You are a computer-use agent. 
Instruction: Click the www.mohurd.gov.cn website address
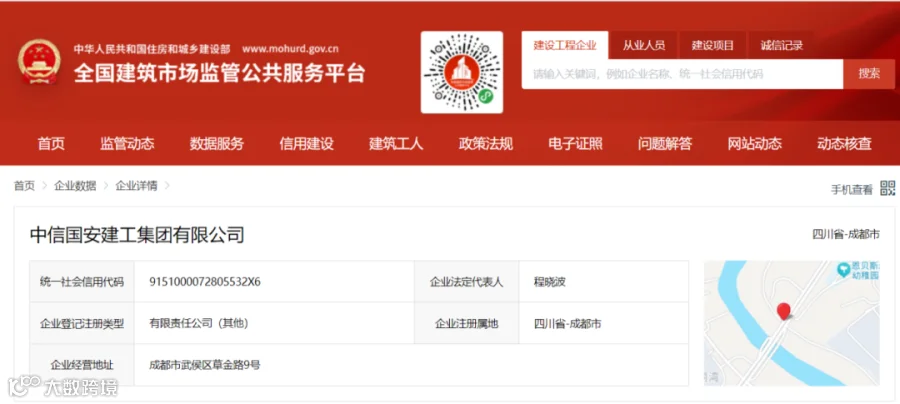coord(290,49)
